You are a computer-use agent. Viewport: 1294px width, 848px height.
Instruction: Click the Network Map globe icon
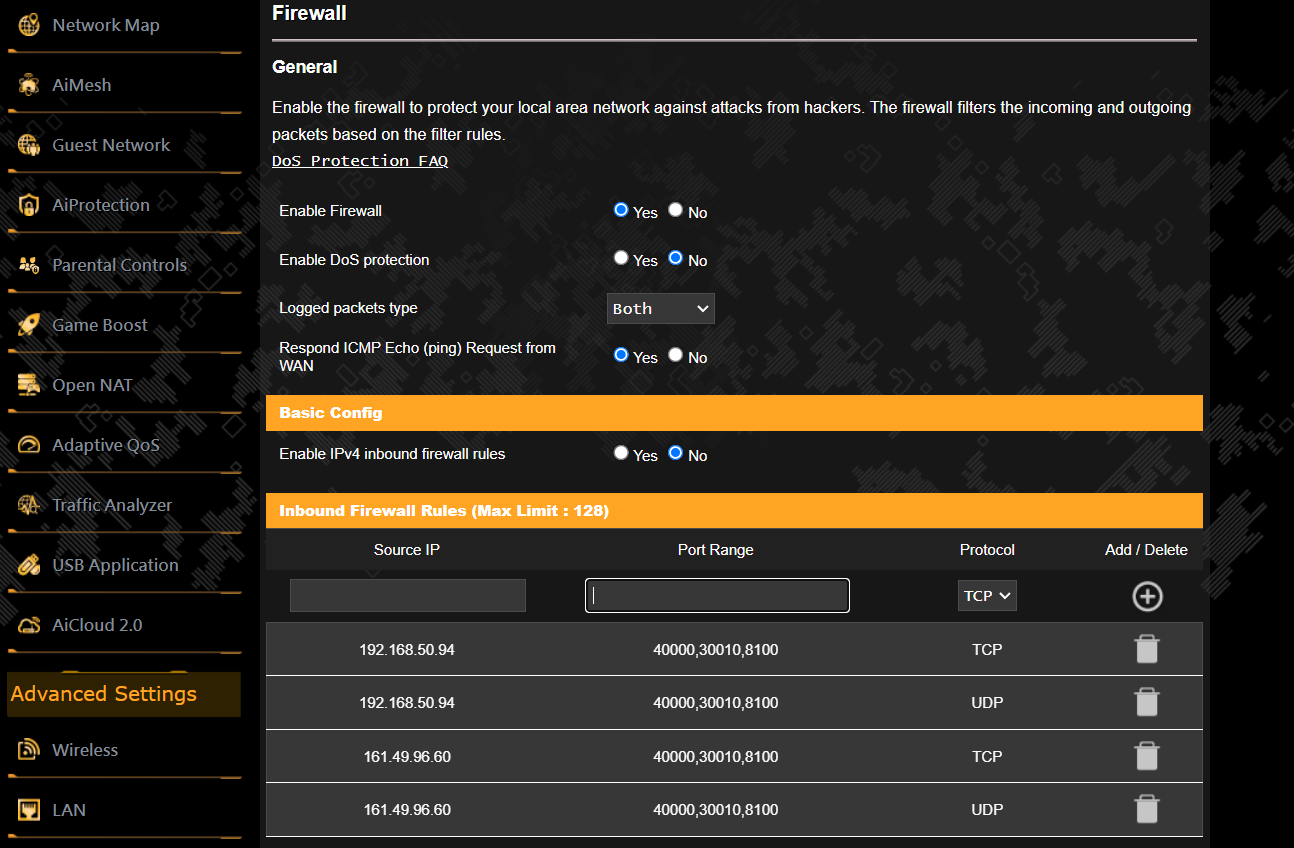point(29,25)
